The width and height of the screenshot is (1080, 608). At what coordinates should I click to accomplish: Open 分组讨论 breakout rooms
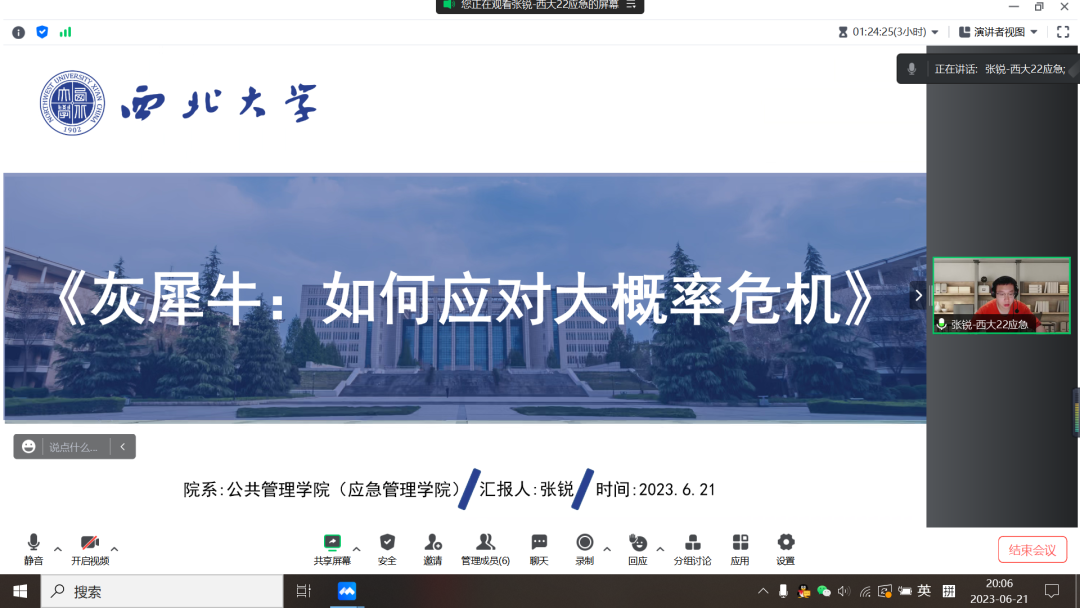[x=692, y=548]
